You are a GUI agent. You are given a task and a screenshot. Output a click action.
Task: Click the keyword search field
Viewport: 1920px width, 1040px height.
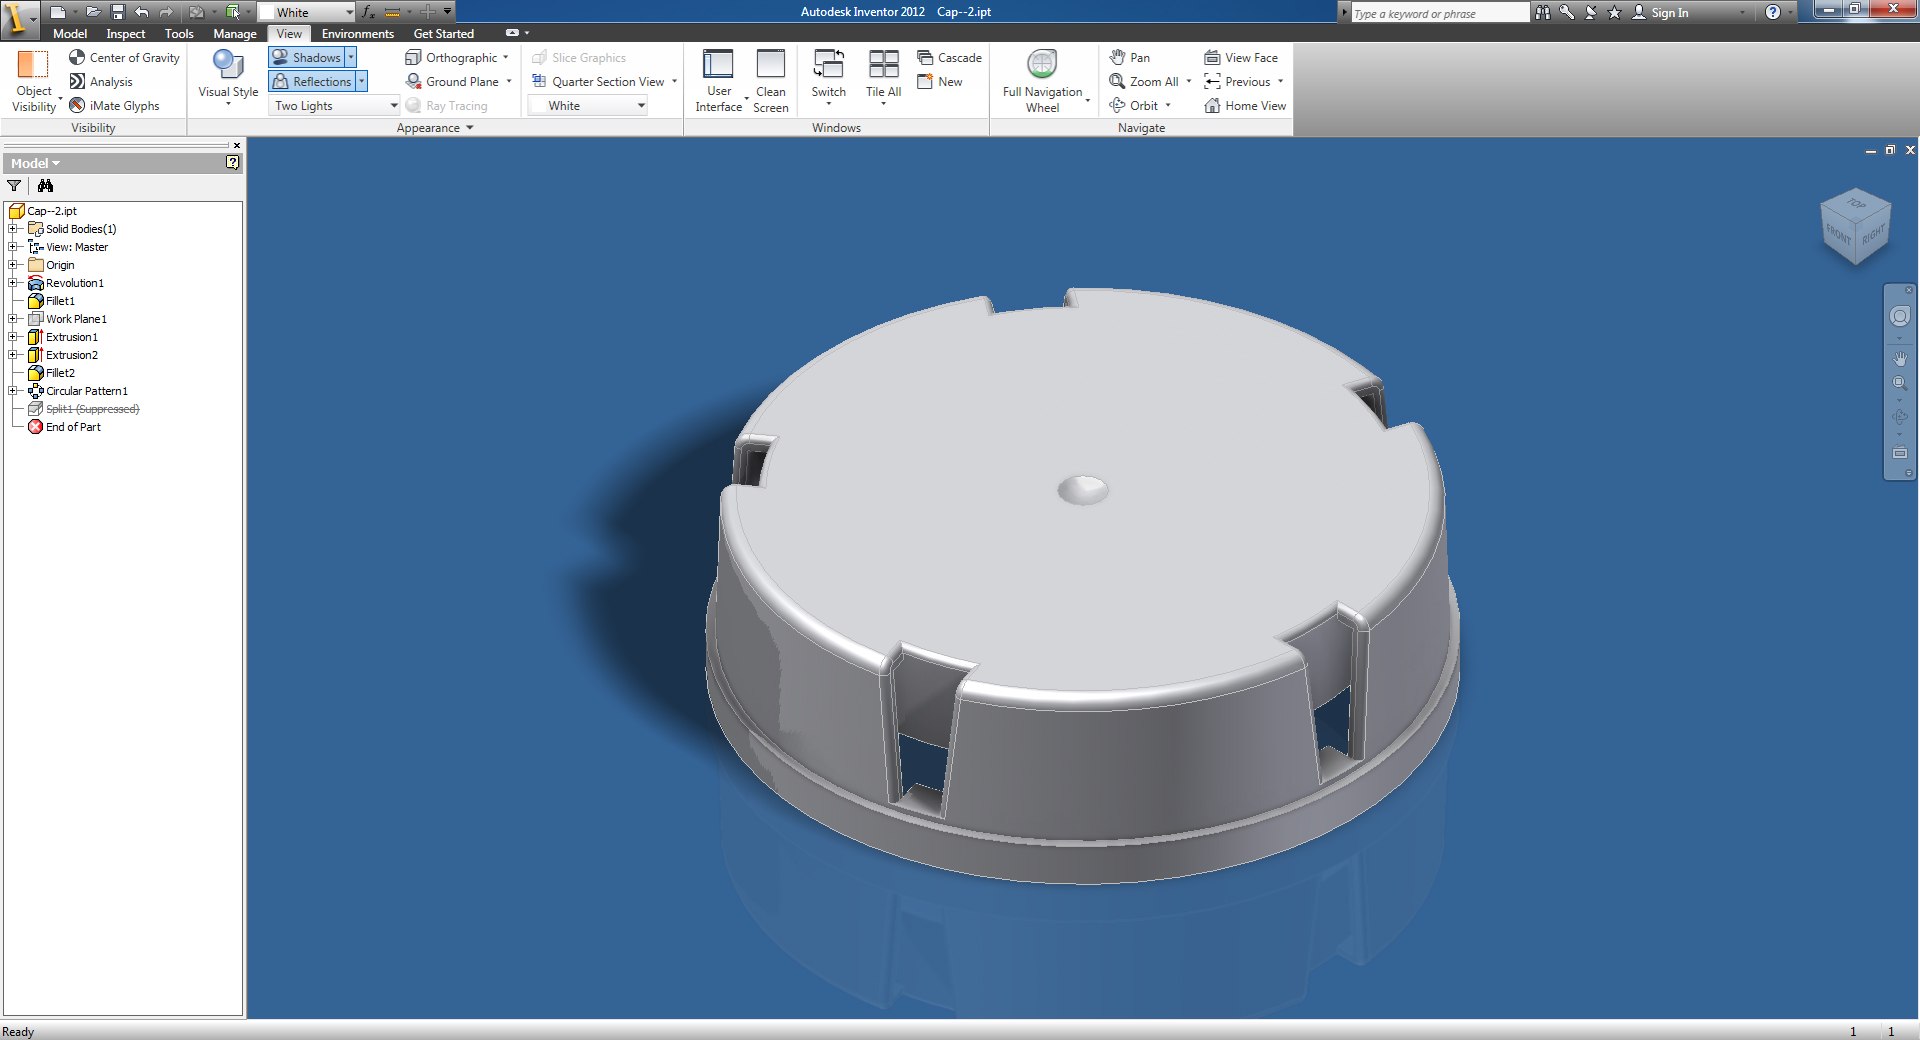[x=1438, y=13]
